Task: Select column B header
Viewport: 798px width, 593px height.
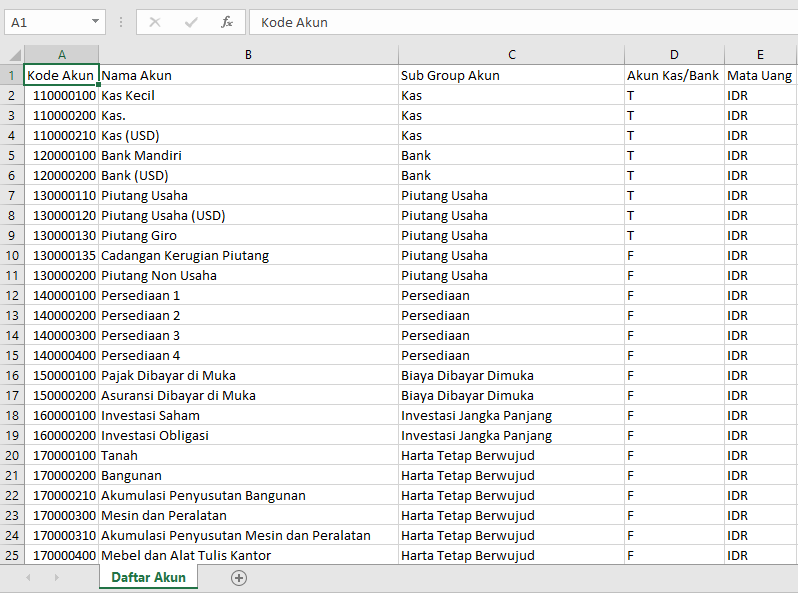Action: 248,55
